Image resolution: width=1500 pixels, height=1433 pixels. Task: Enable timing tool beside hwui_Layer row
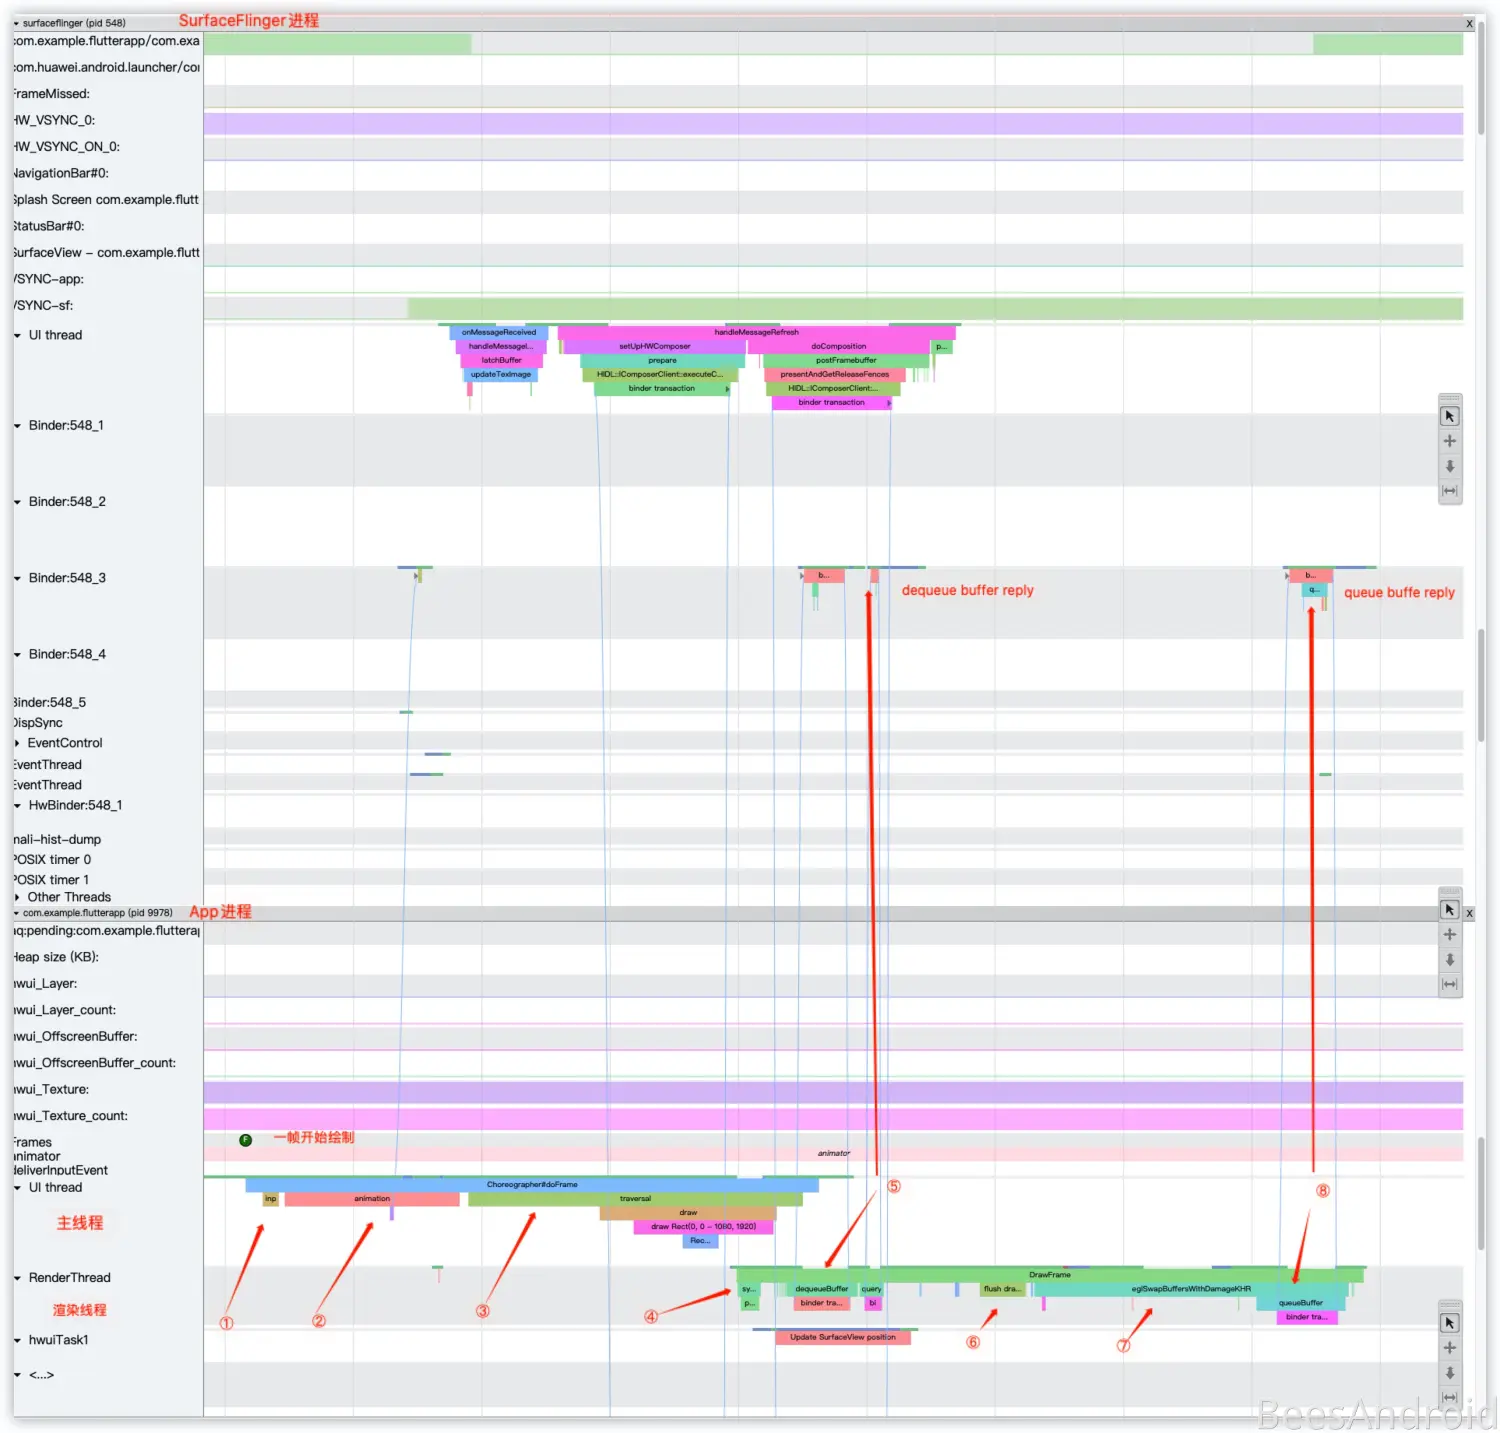pyautogui.click(x=1449, y=984)
